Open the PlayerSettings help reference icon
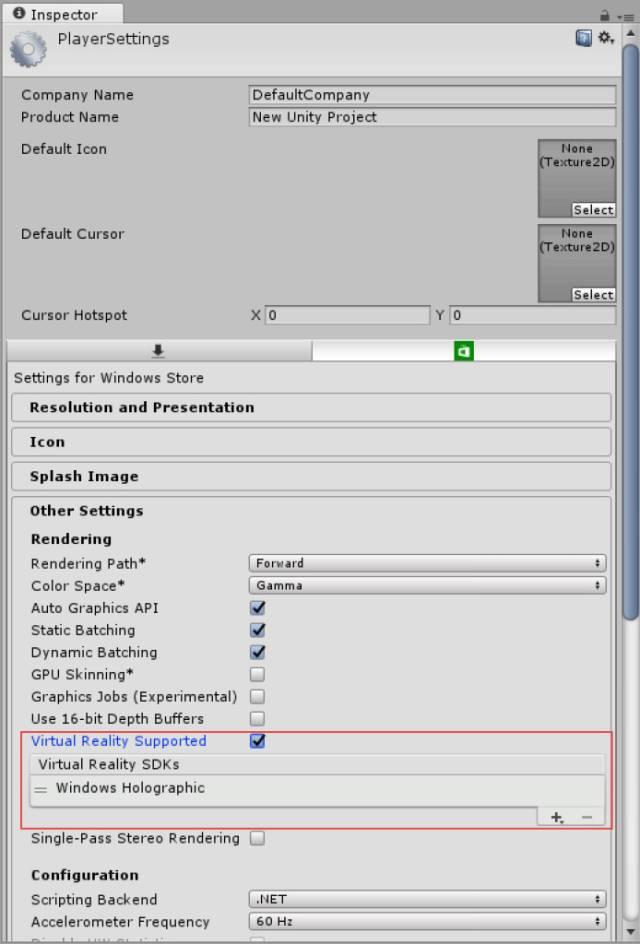Screen dimensions: 640x944 [x=584, y=38]
